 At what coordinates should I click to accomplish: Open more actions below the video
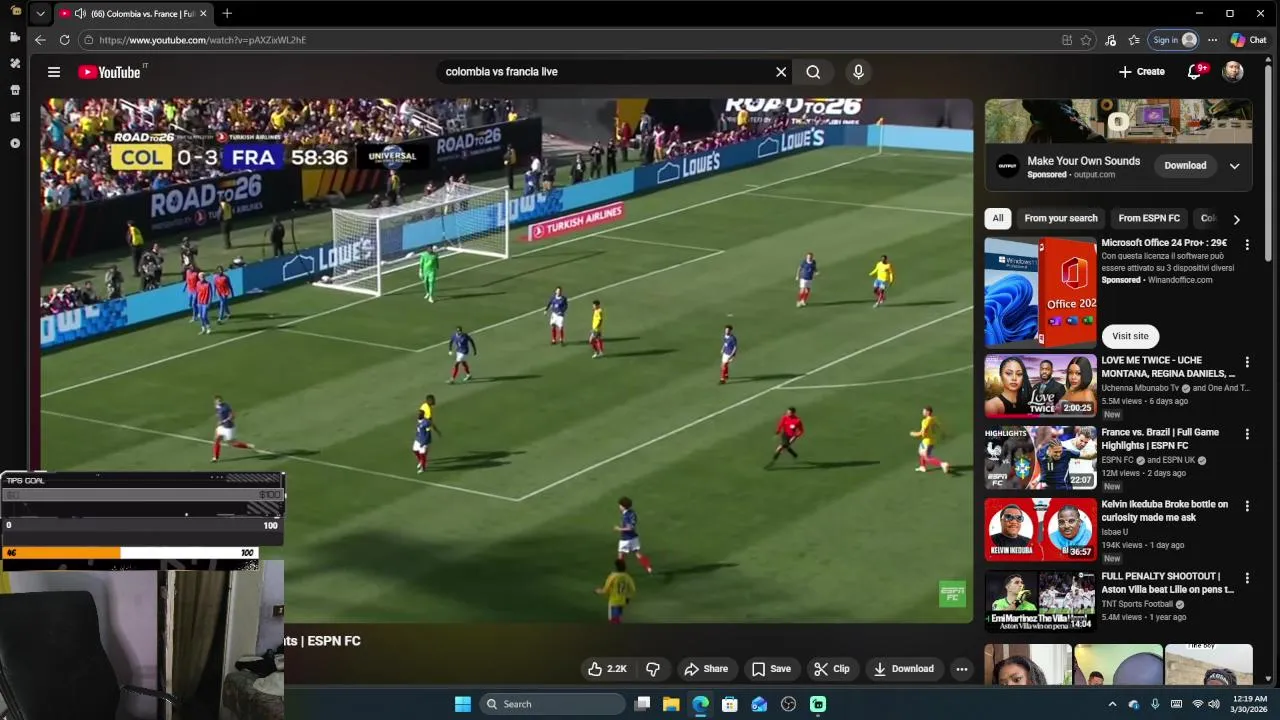point(961,669)
